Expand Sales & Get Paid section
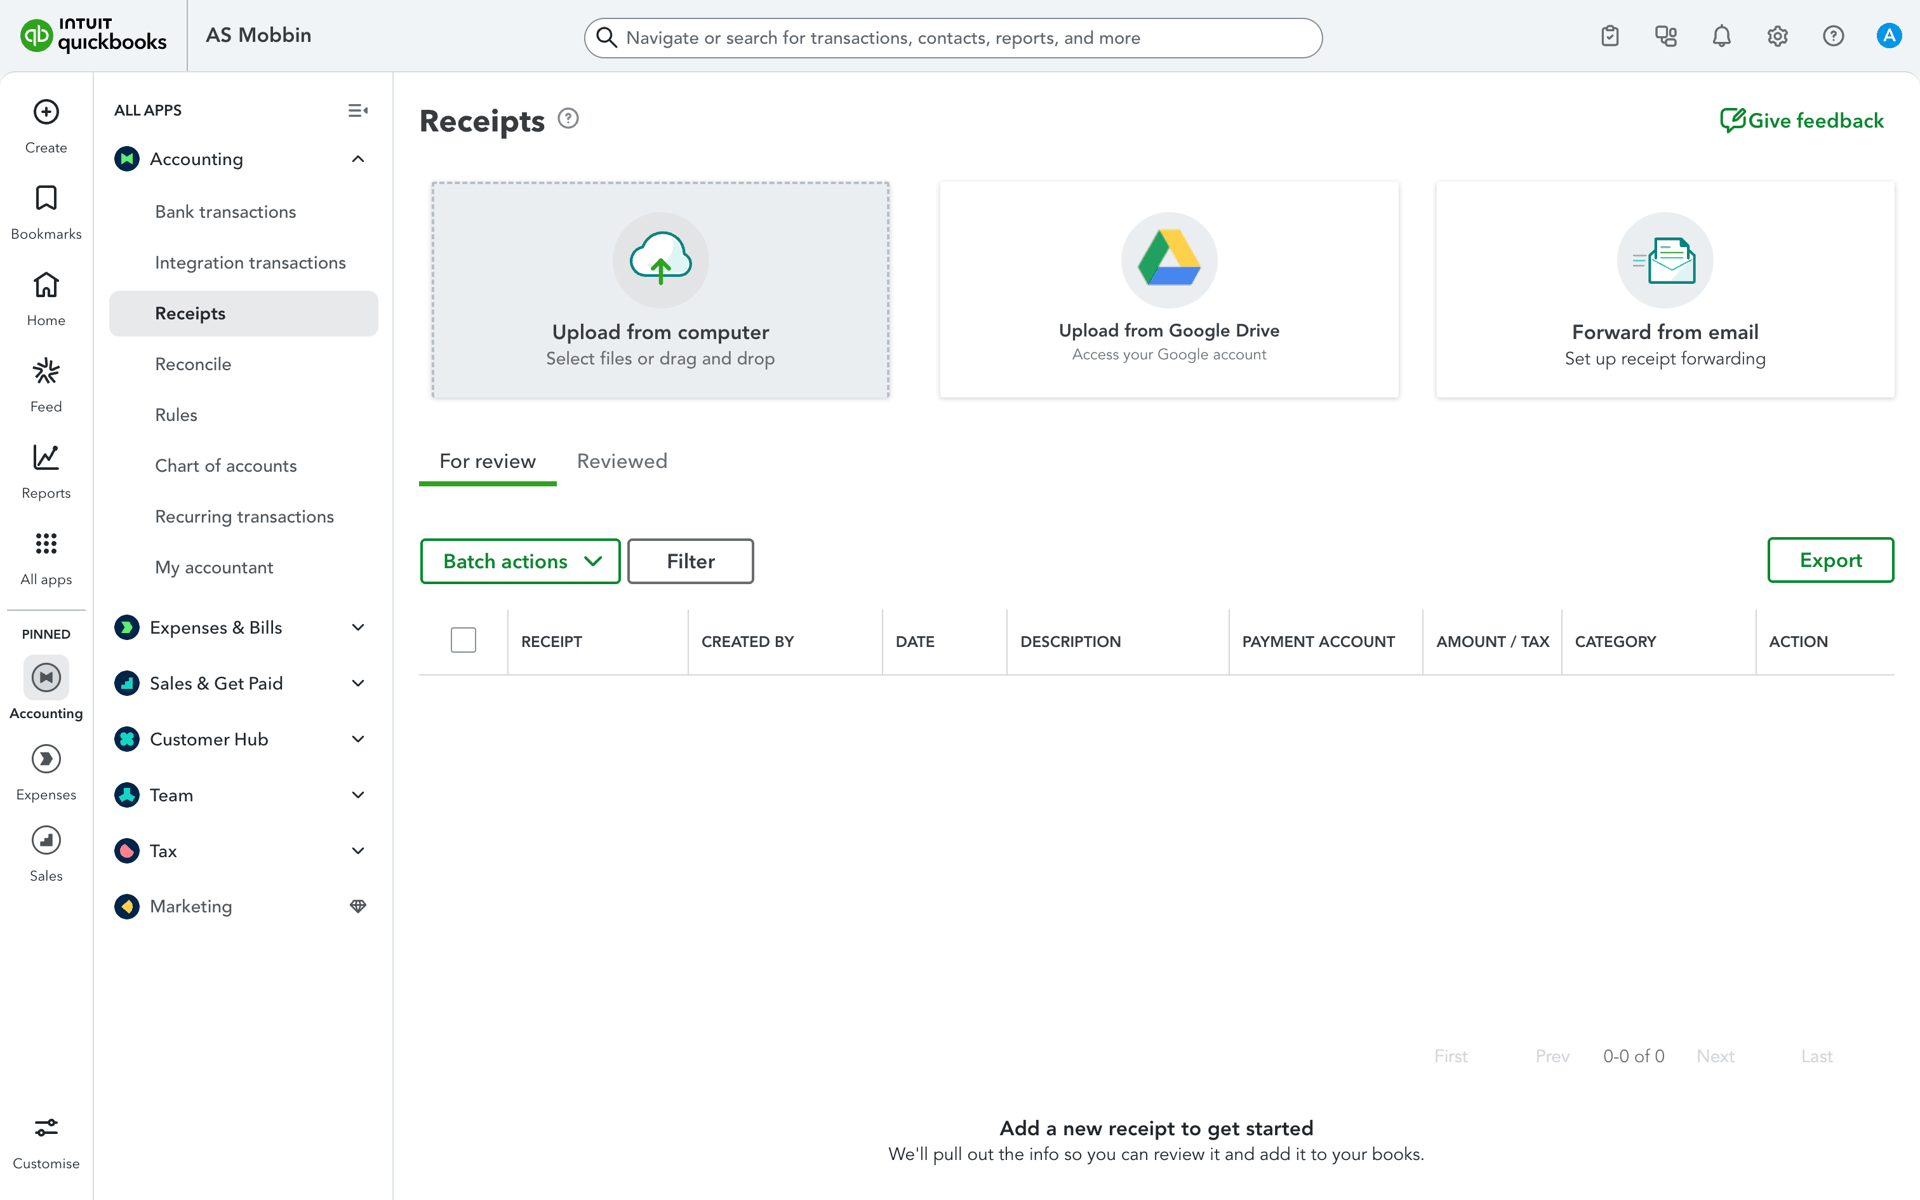Image resolution: width=1920 pixels, height=1200 pixels. point(358,683)
